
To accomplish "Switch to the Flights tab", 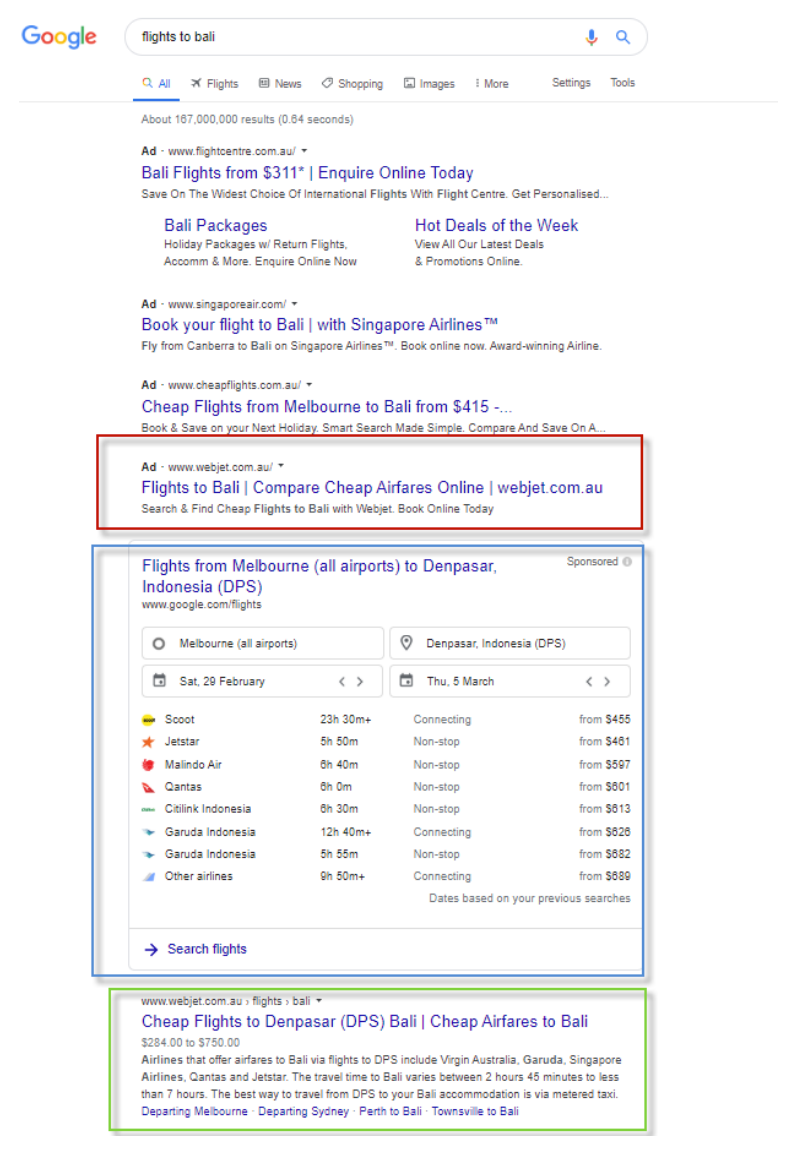I will click(x=215, y=84).
